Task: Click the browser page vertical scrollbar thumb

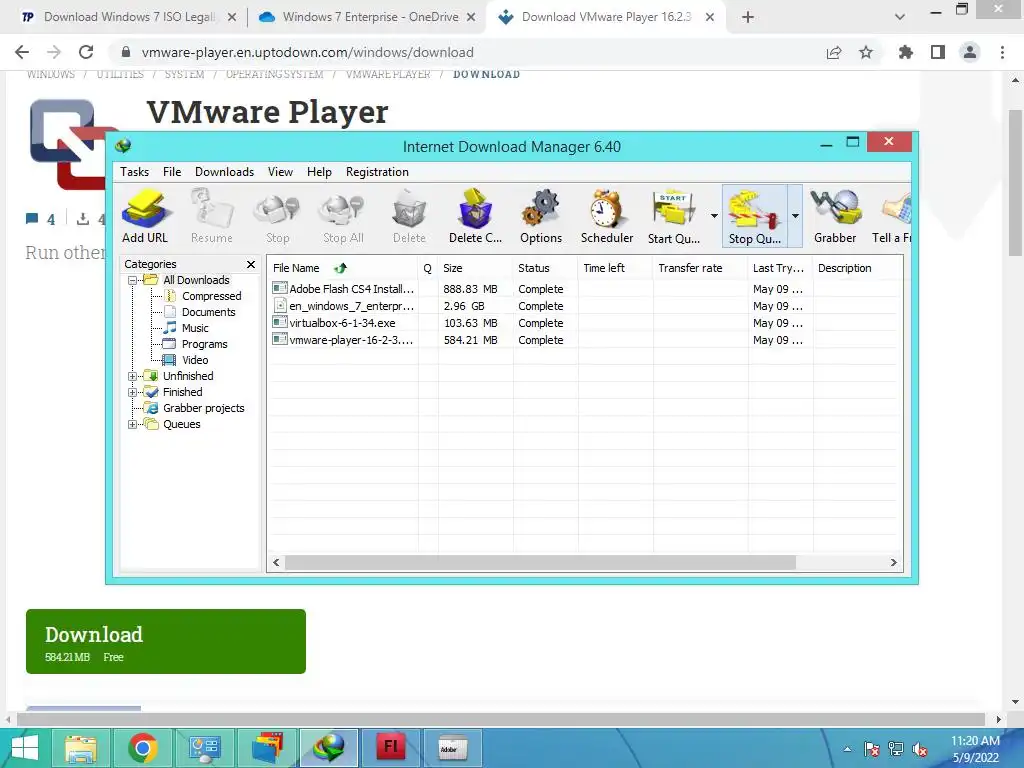Action: tap(1015, 183)
